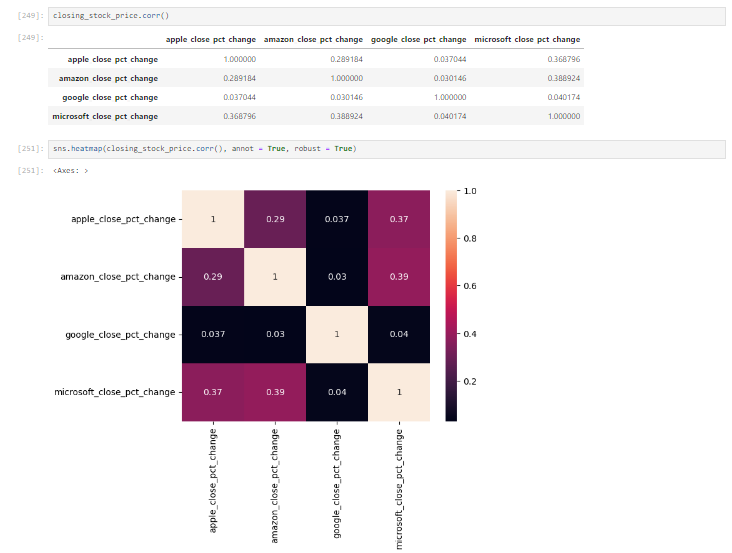Click rotated x-axis label apple_close_pct_change
732x553 pixels.
tap(212, 481)
